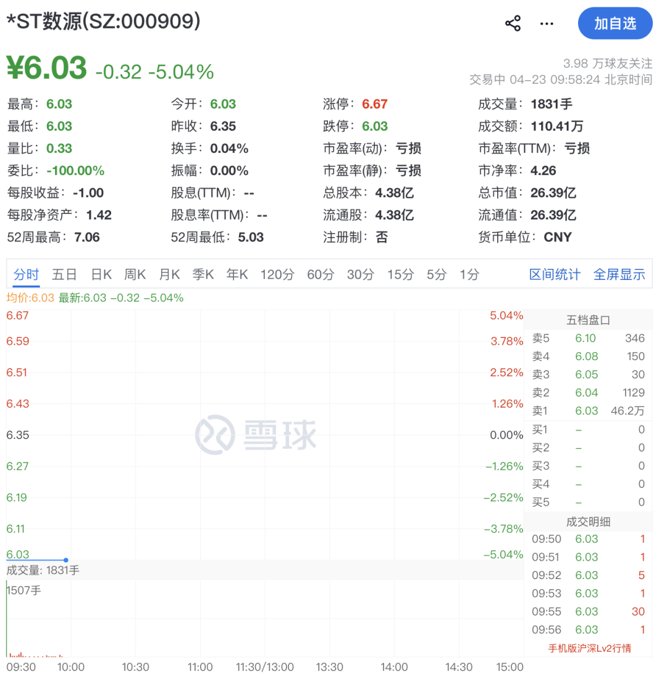Click the 加自选 button
This screenshot has width=667, height=687.
tap(615, 23)
